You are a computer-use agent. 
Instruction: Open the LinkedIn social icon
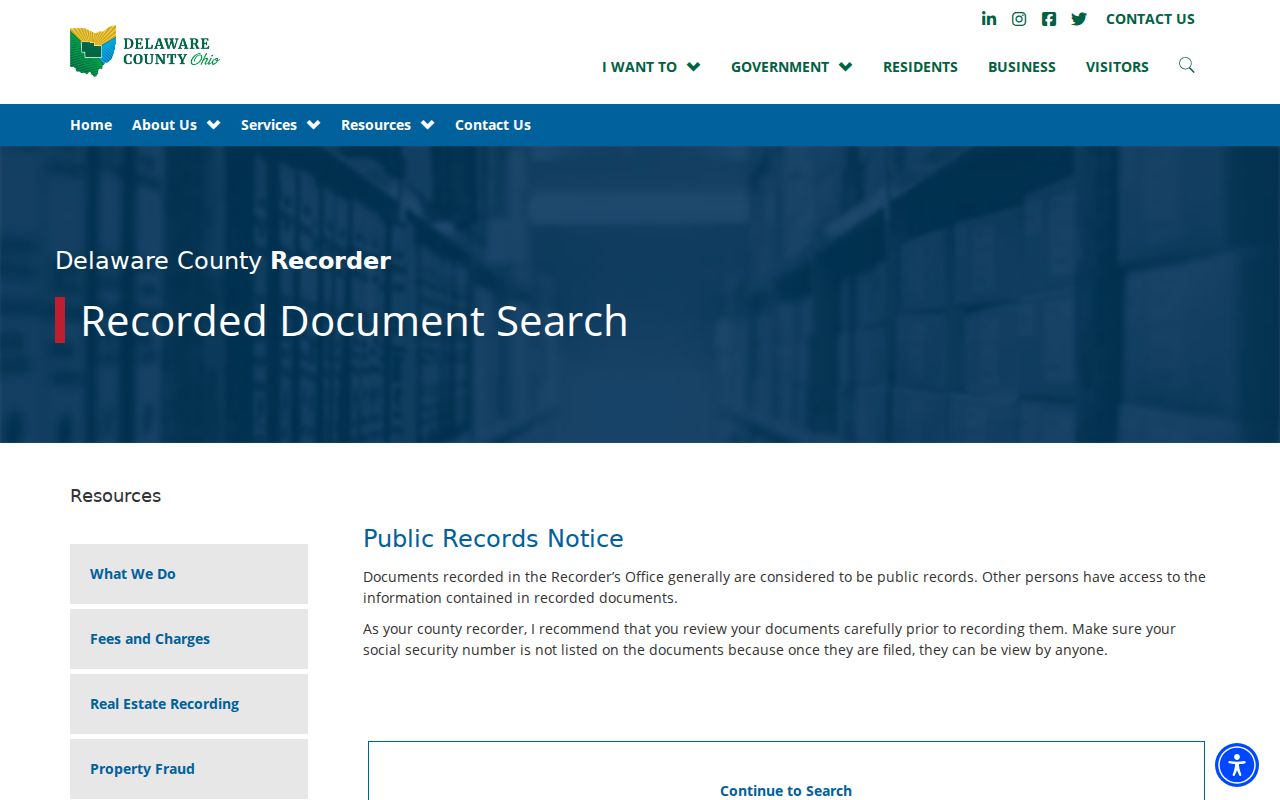click(989, 19)
